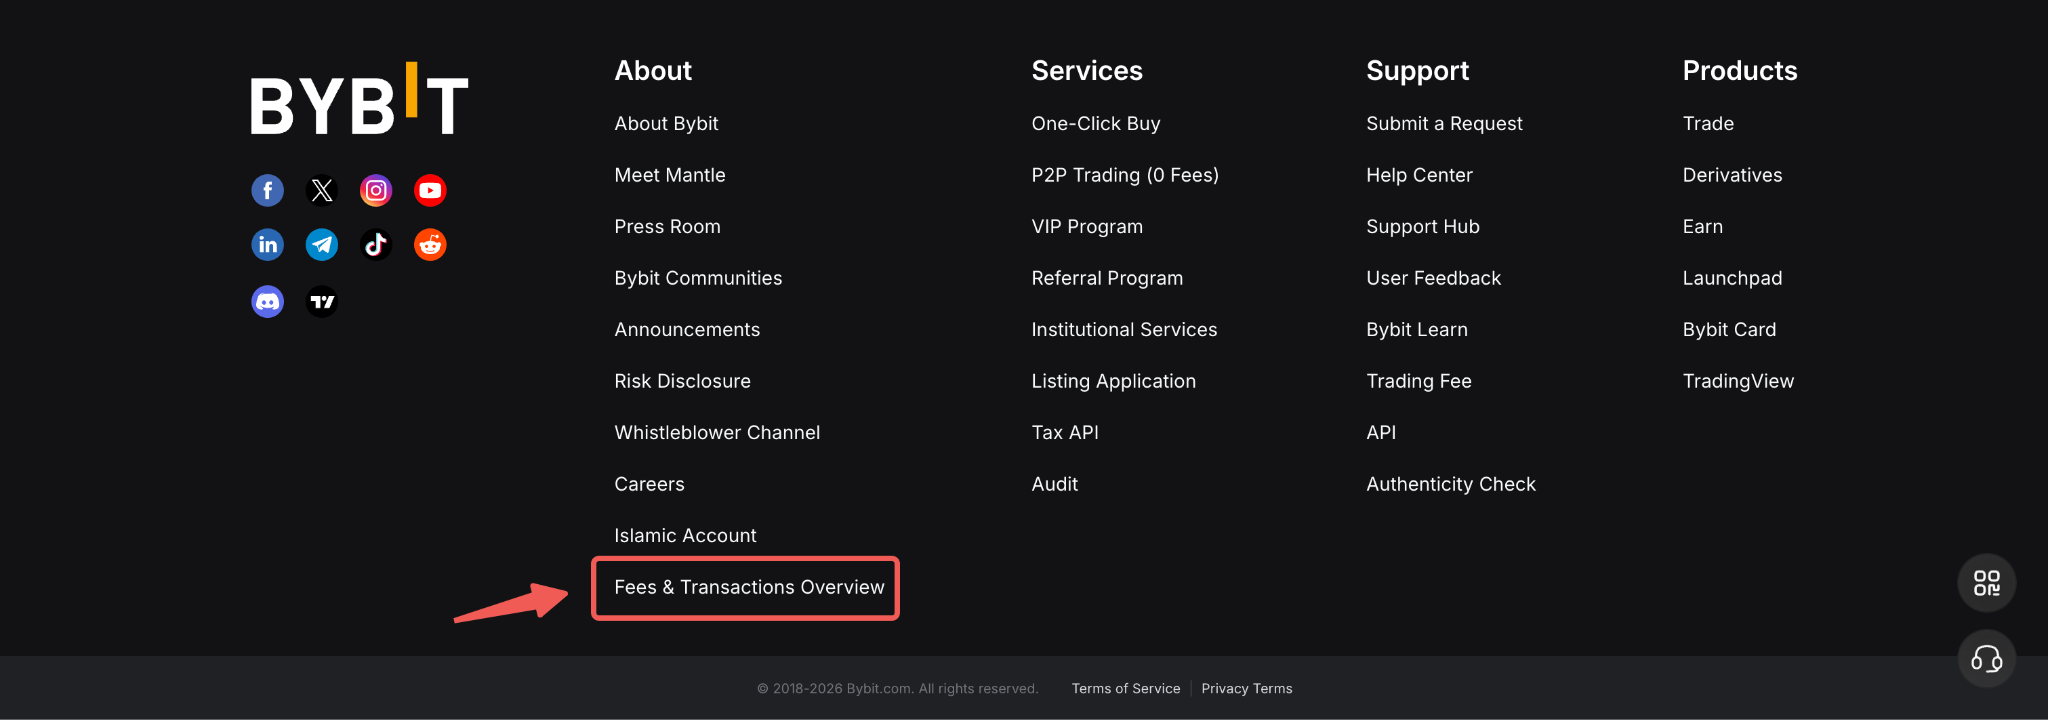Viewport: 2048px width, 720px height.
Task: Visit the YouTube channel icon
Action: pos(430,190)
